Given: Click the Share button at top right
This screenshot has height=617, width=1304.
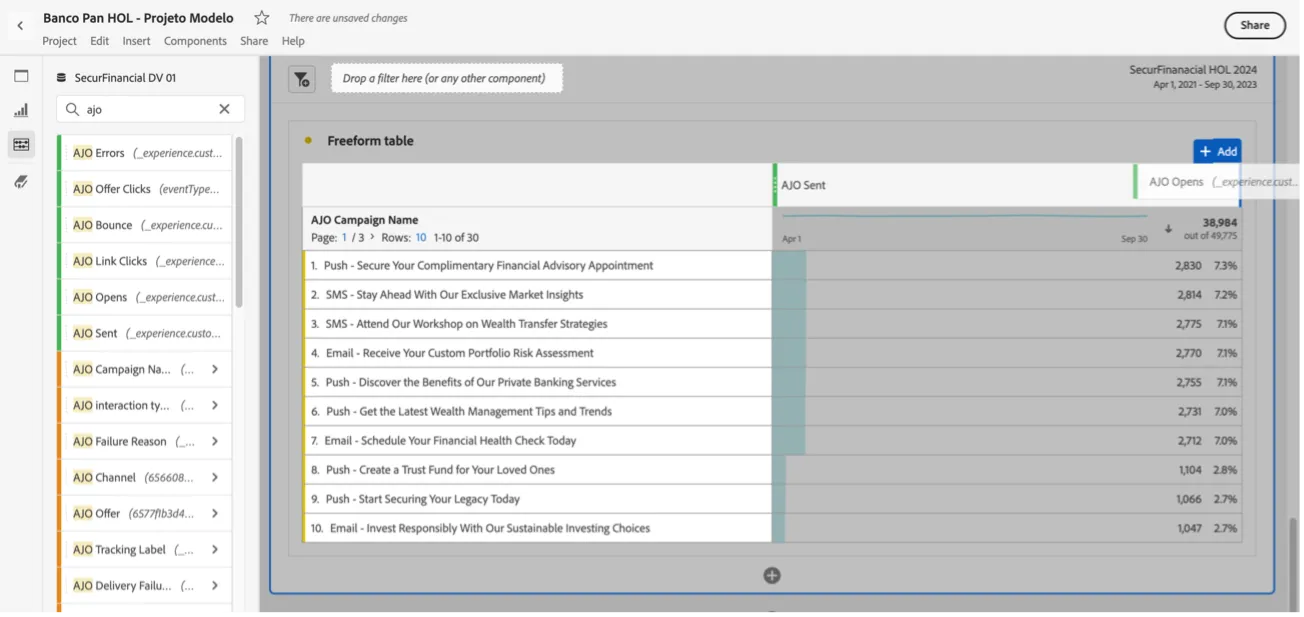Looking at the screenshot, I should tap(1254, 26).
